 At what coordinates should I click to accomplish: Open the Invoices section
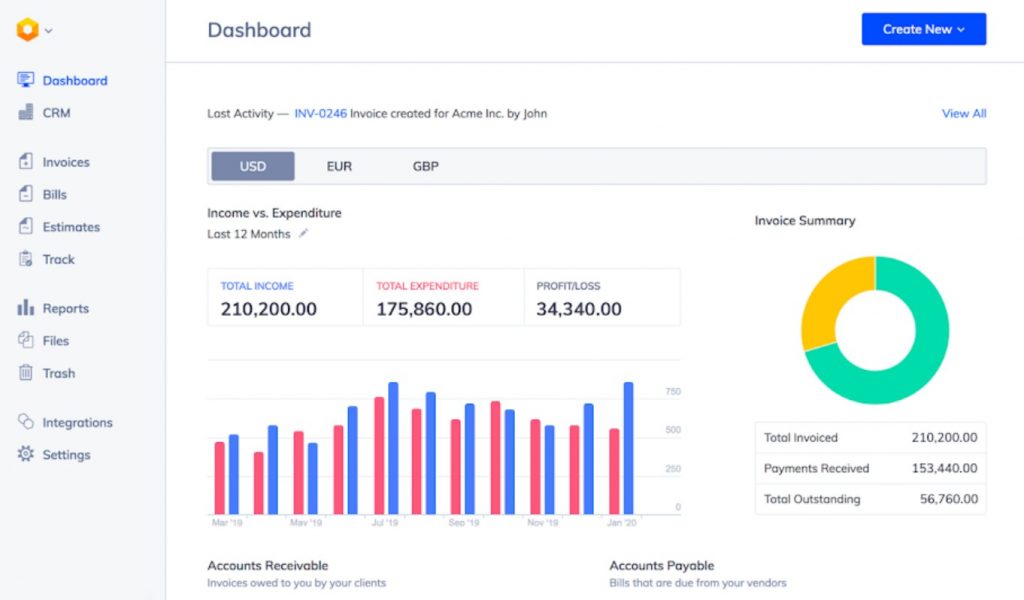(65, 161)
